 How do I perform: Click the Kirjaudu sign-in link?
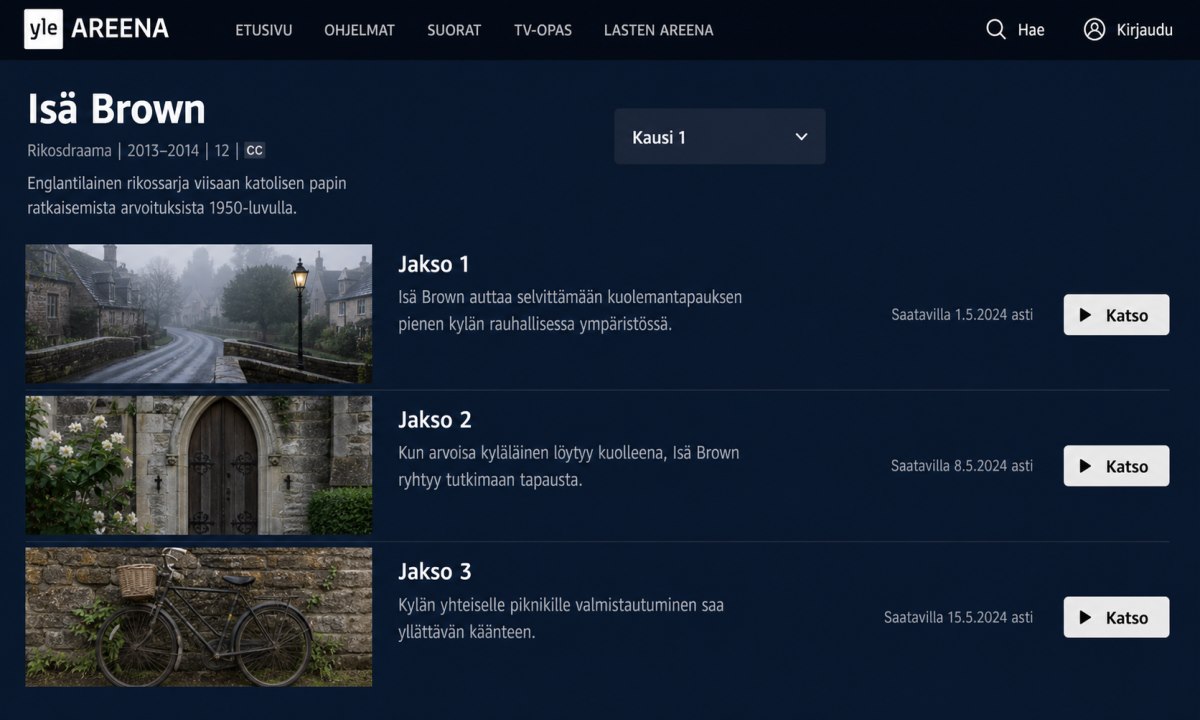tap(1144, 30)
